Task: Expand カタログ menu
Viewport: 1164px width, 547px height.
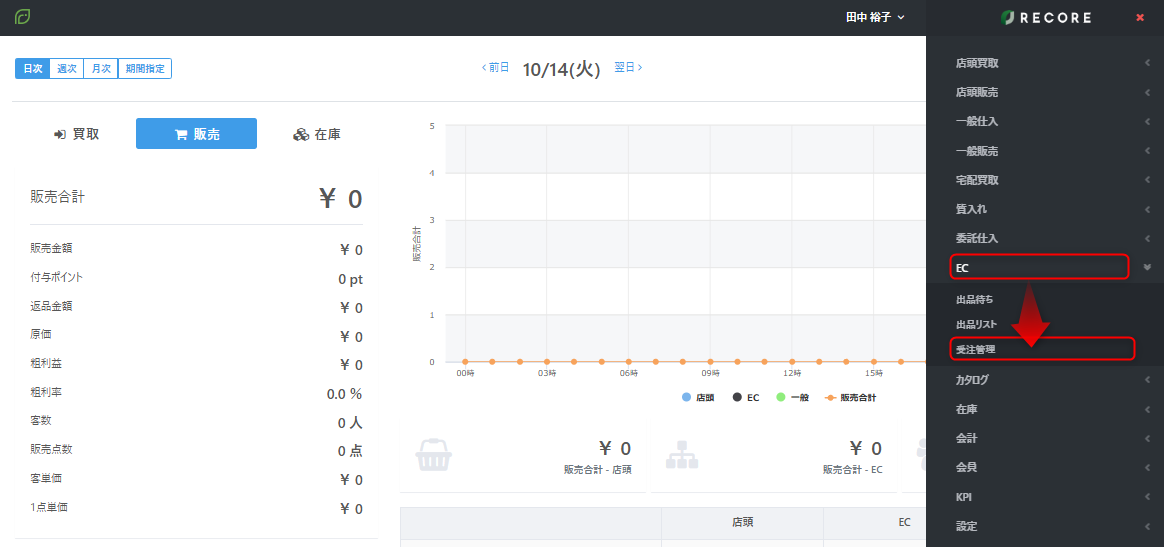Action: click(x=1045, y=380)
